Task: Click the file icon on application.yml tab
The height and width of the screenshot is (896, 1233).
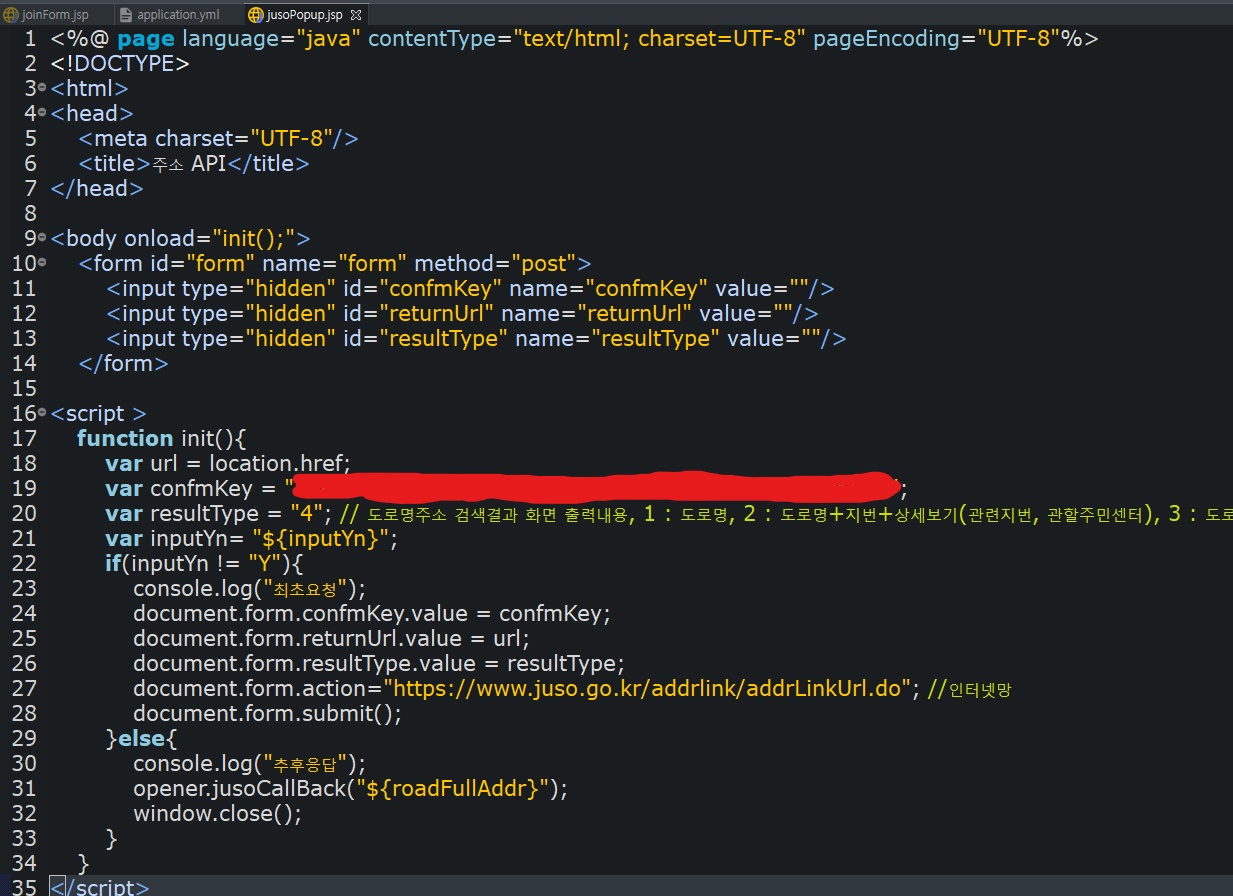Action: click(125, 14)
